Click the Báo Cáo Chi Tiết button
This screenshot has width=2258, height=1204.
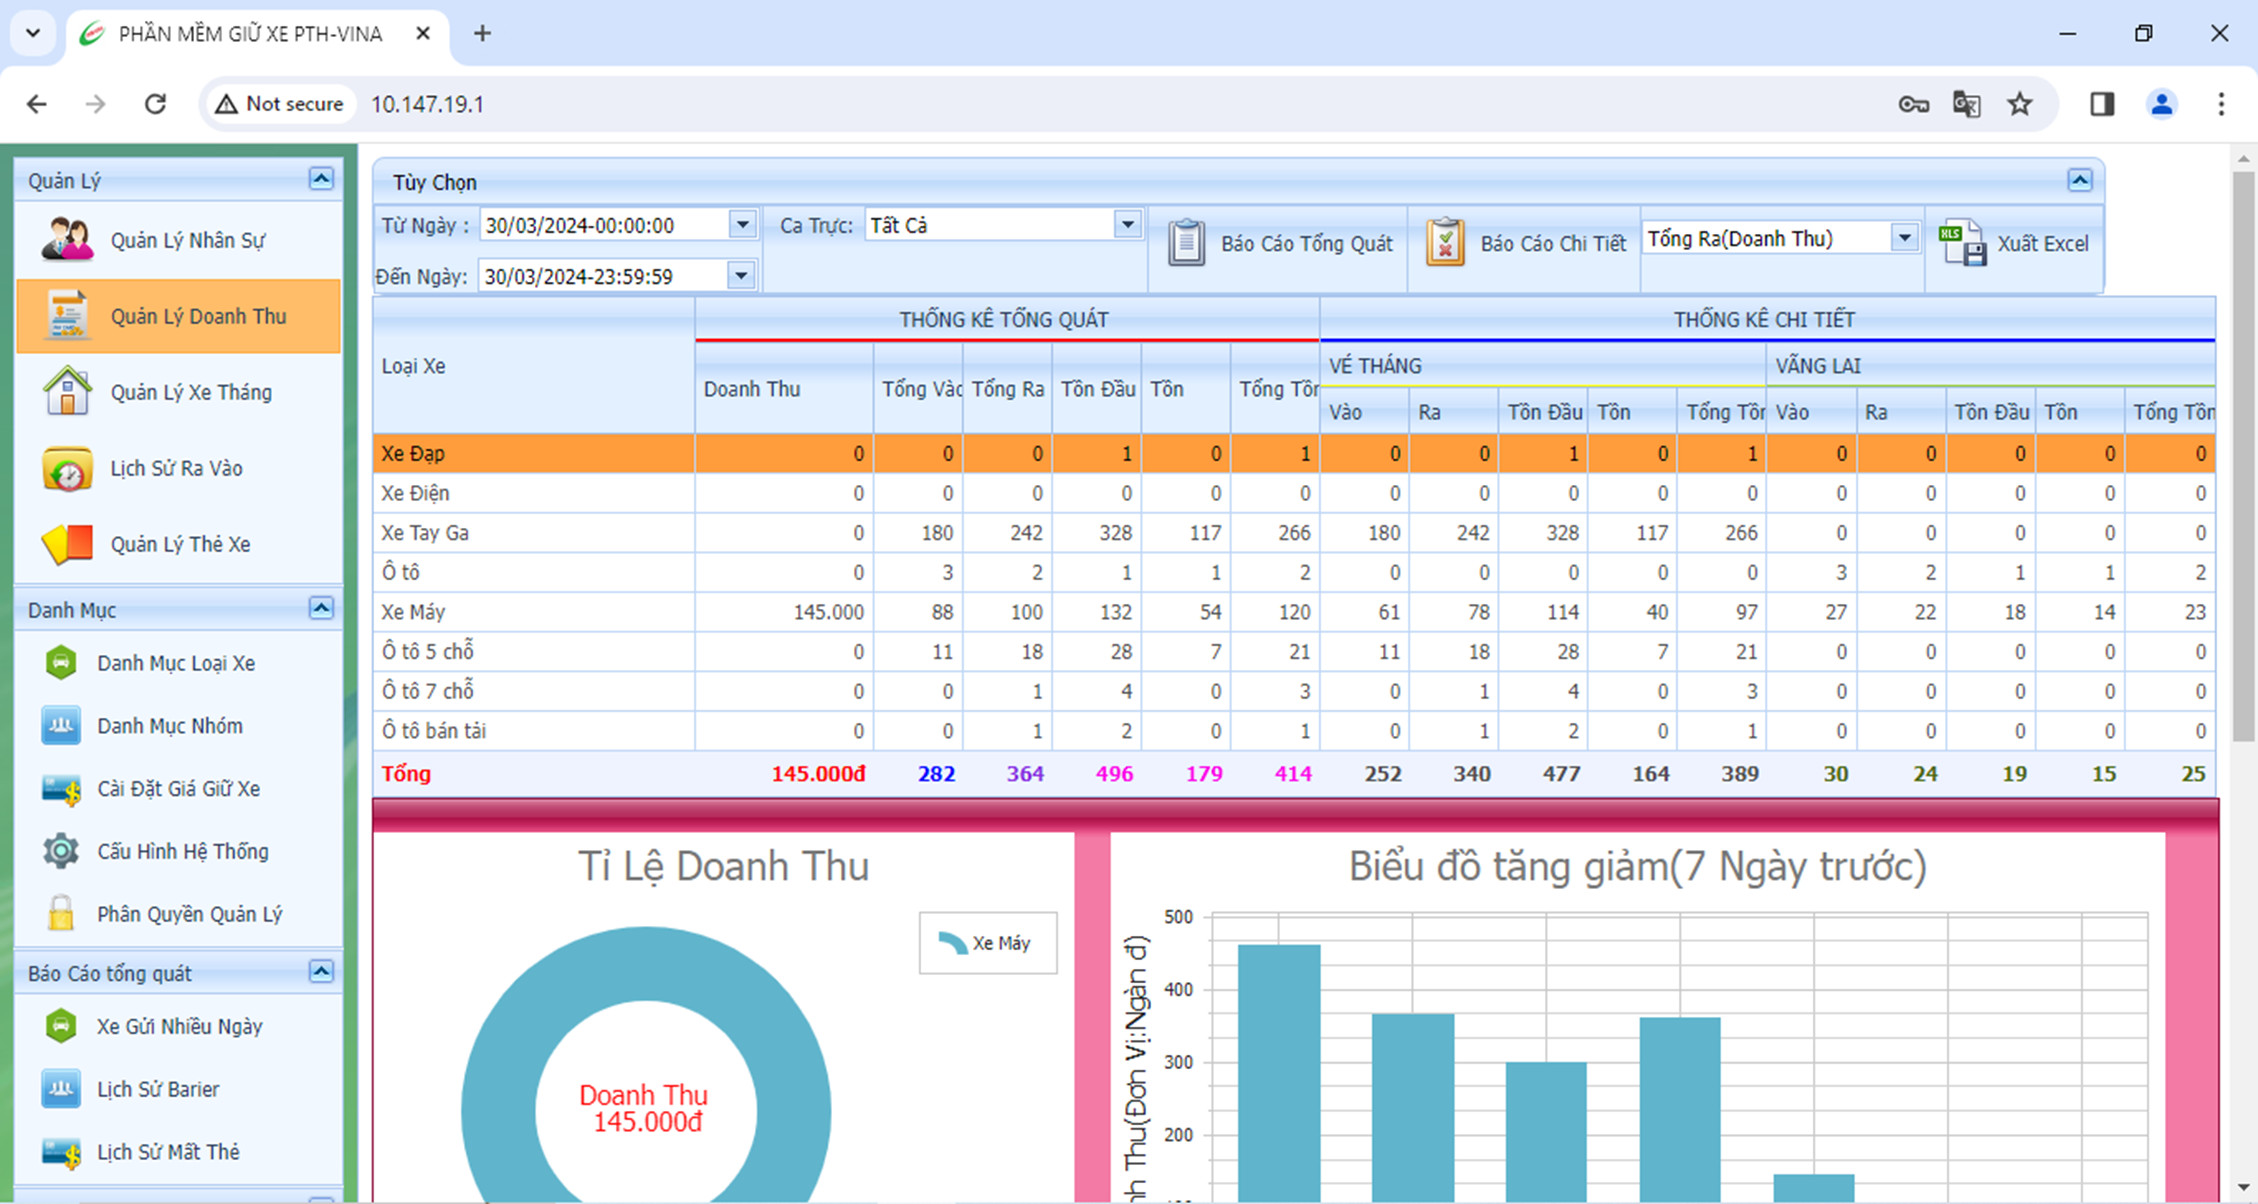click(x=1525, y=243)
